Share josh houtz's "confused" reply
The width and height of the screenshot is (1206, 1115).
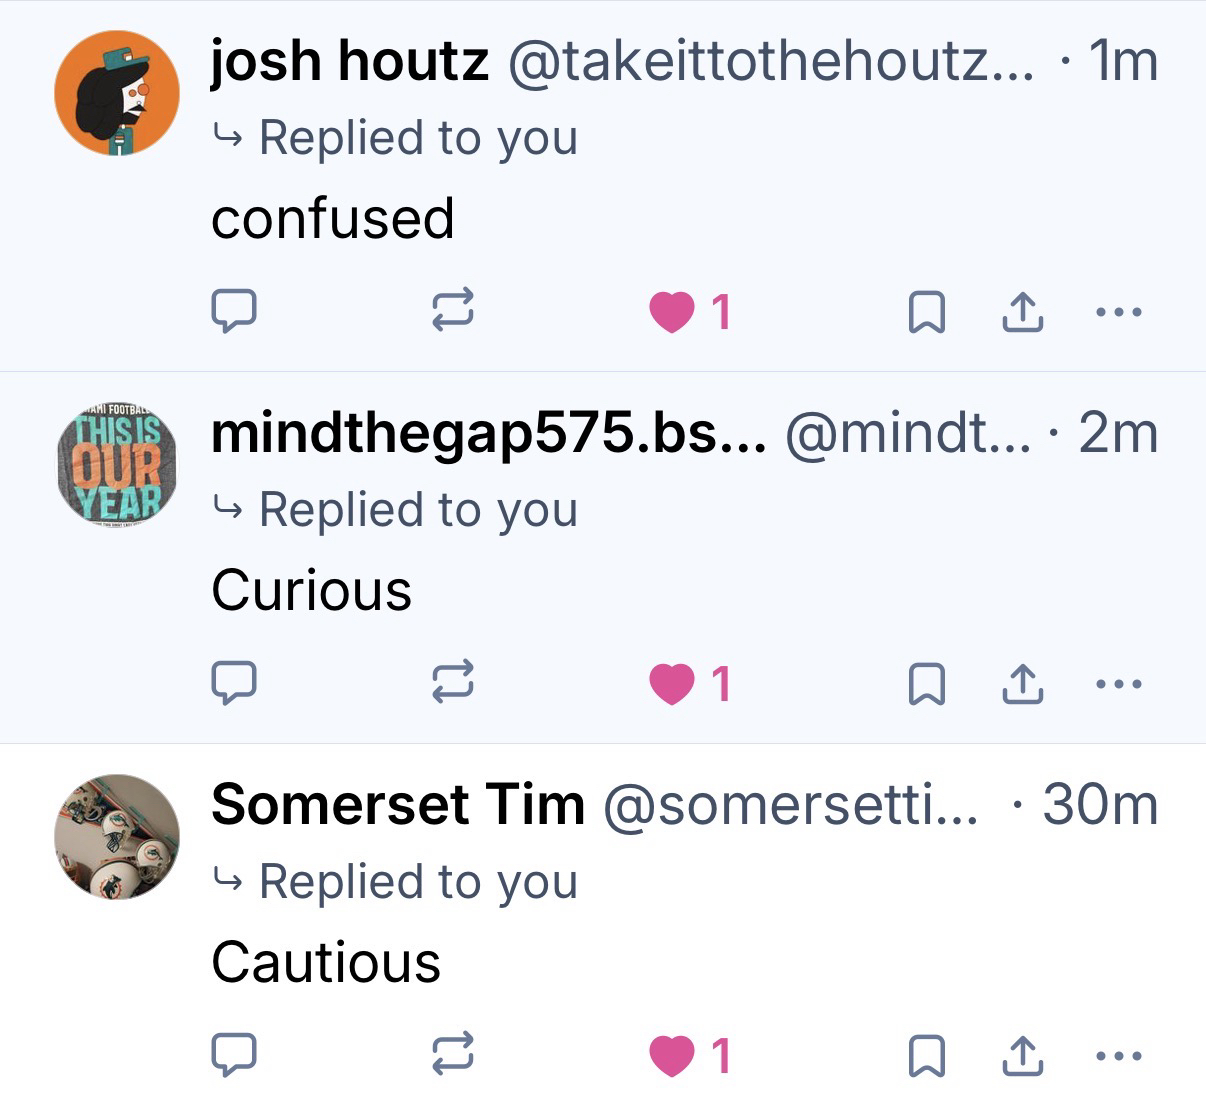point(1022,312)
